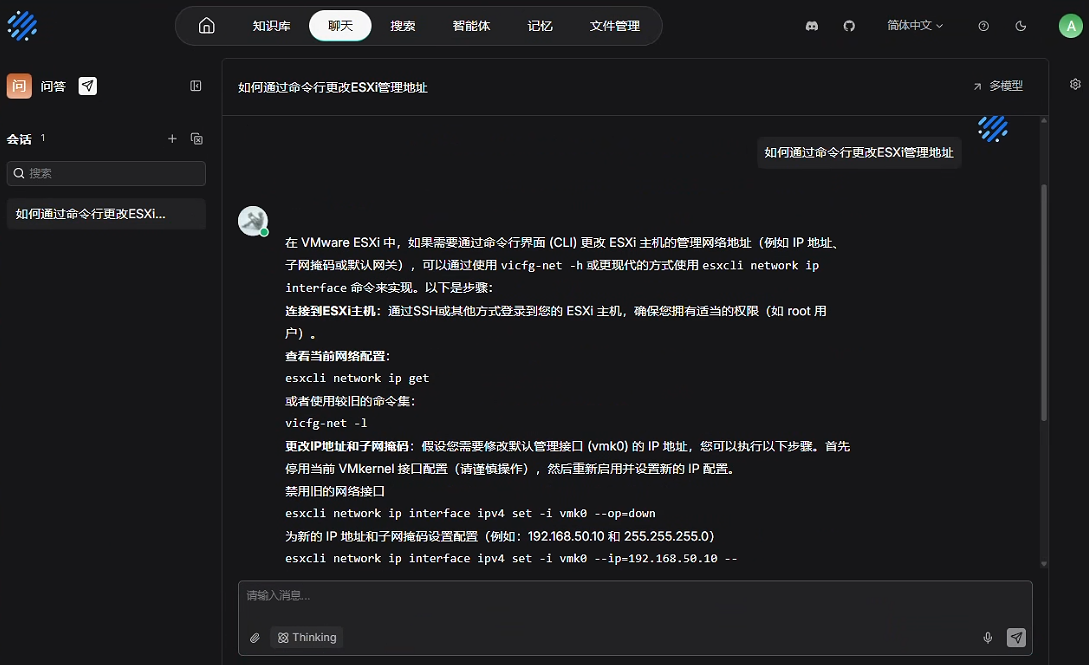Open the GitHub repository icon

coord(849,26)
